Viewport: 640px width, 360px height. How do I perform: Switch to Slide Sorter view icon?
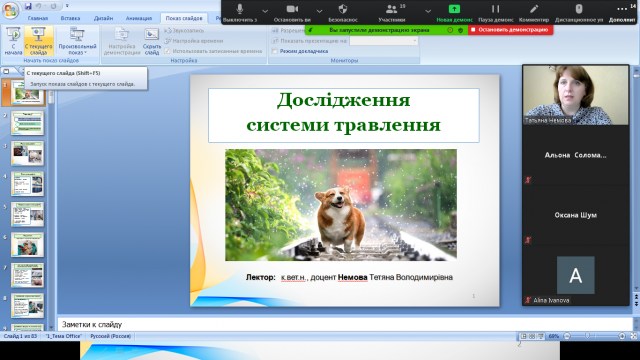tap(532, 336)
